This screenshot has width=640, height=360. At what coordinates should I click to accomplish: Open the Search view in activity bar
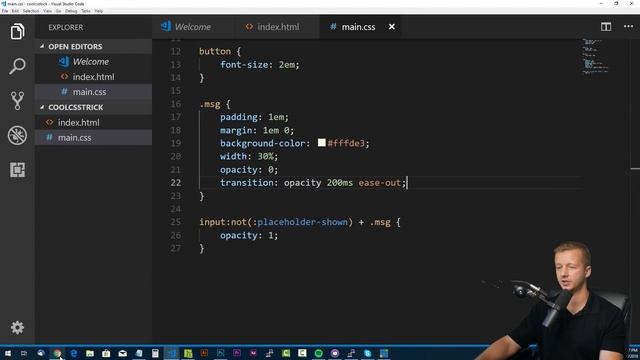tap(17, 66)
